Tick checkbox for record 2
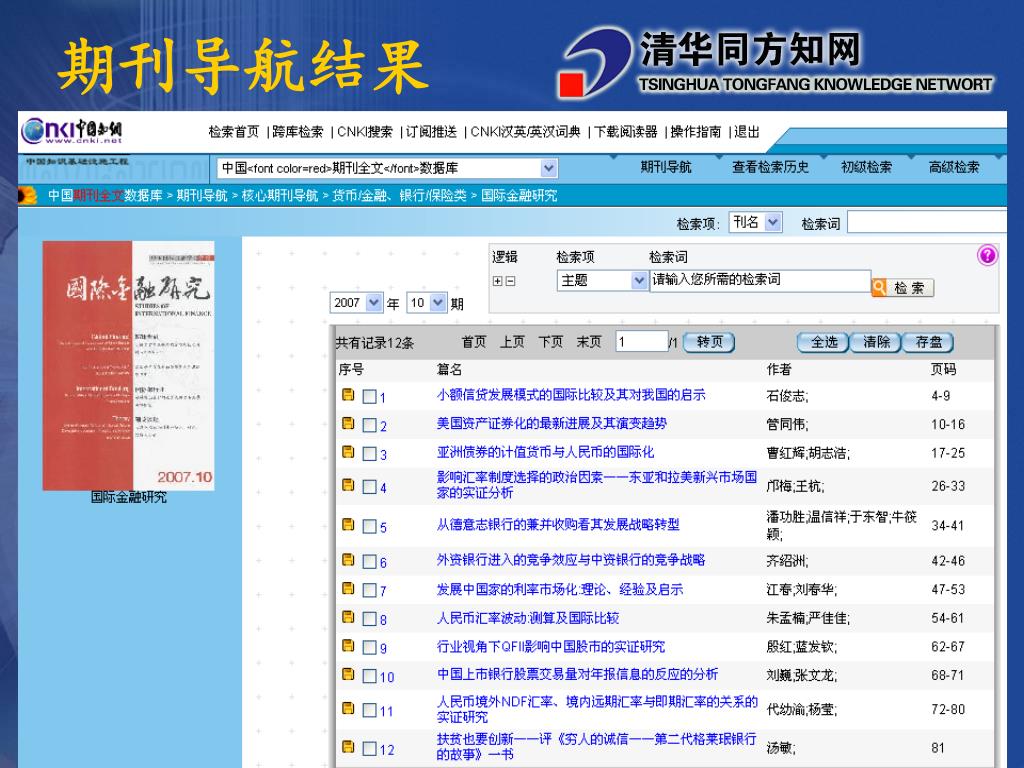Viewport: 1024px width, 768px height. tap(370, 425)
